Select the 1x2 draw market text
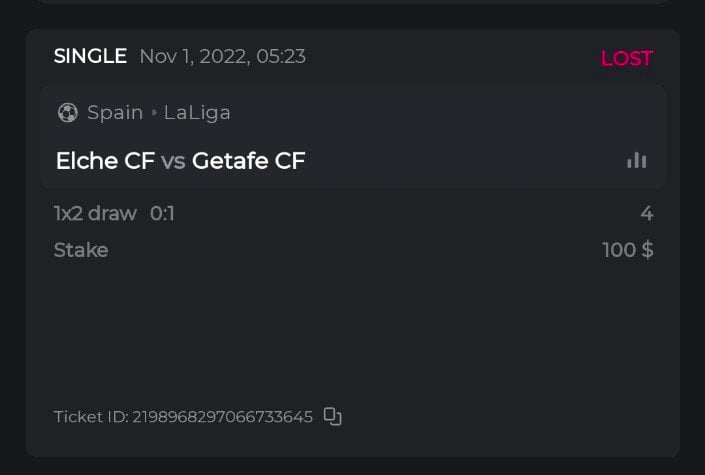This screenshot has height=475, width=705. tap(95, 213)
